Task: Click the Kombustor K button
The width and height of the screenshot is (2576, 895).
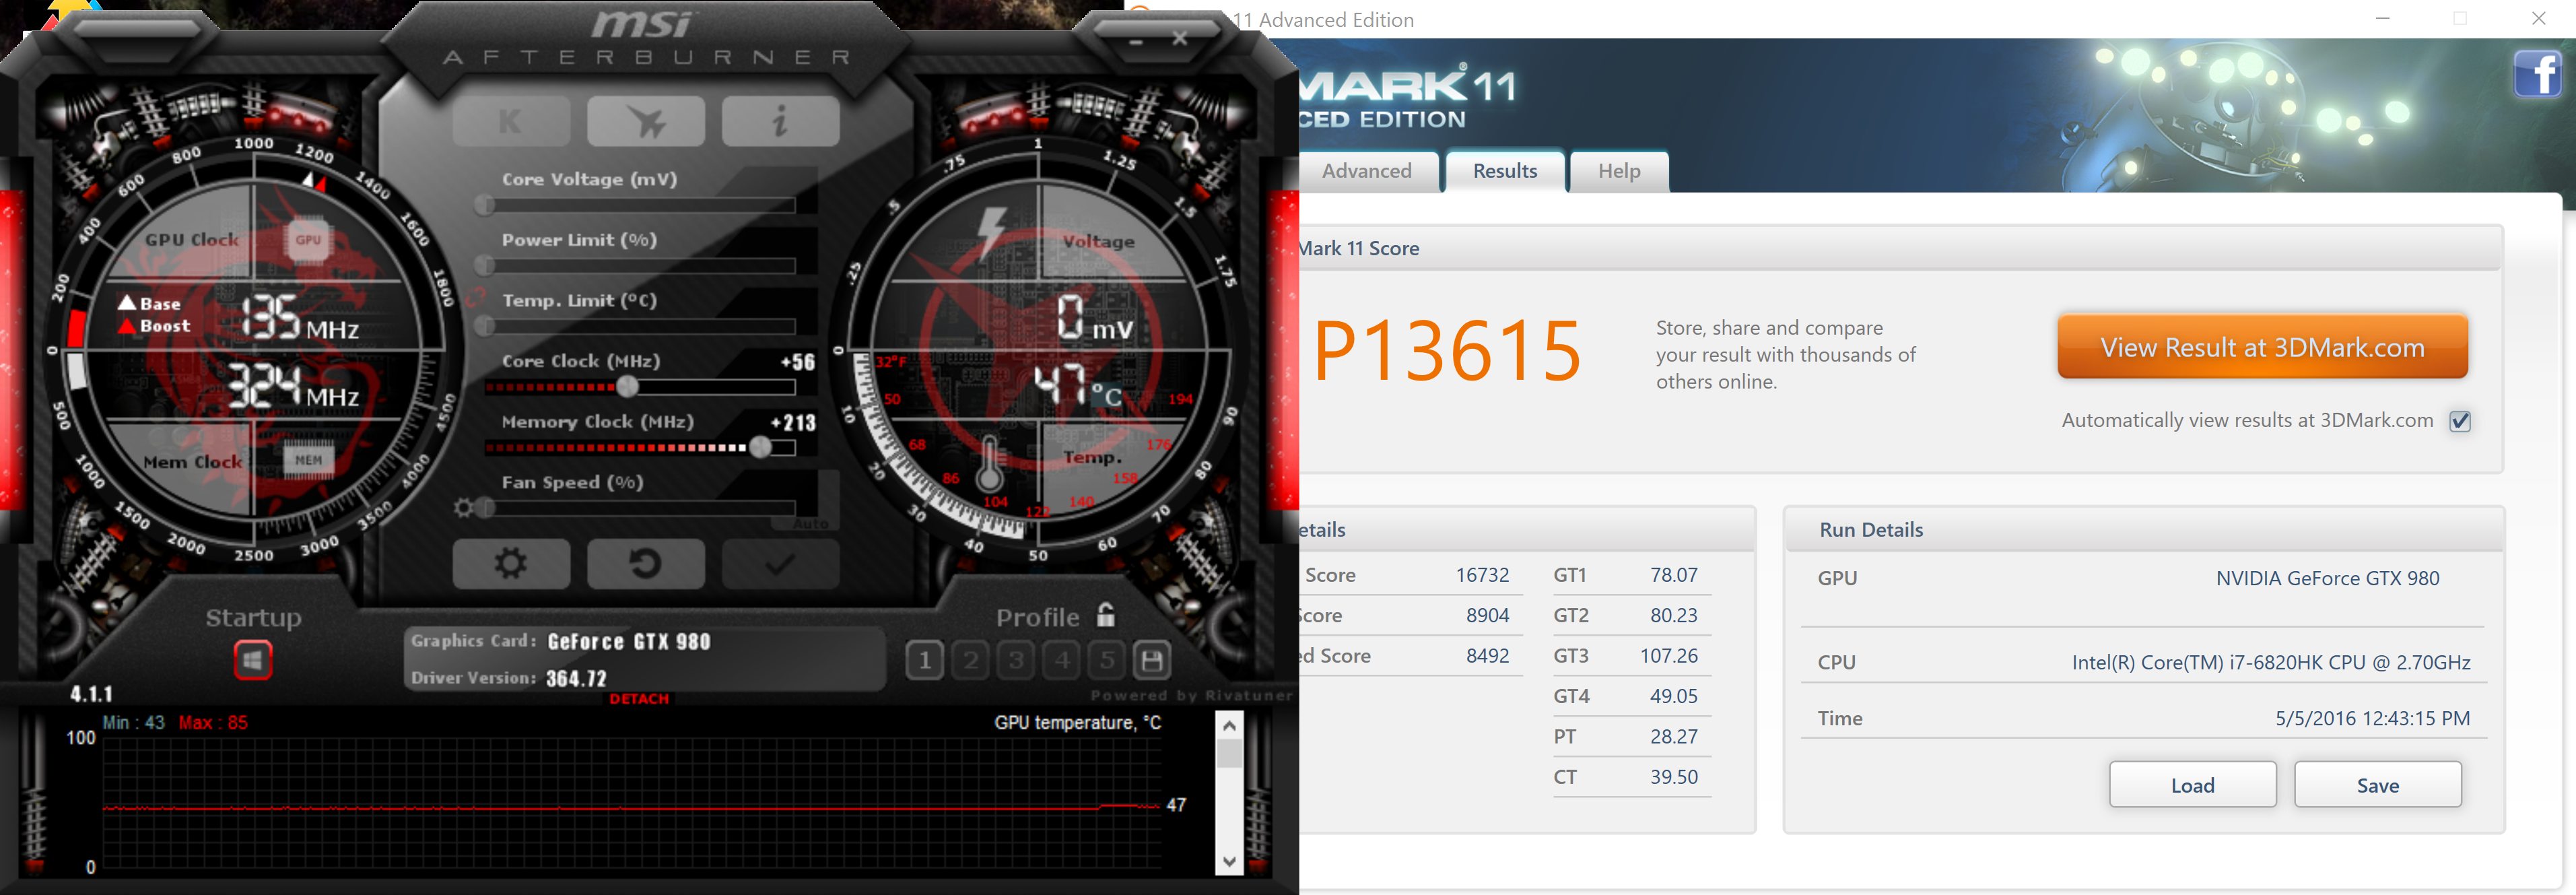Action: 511,122
